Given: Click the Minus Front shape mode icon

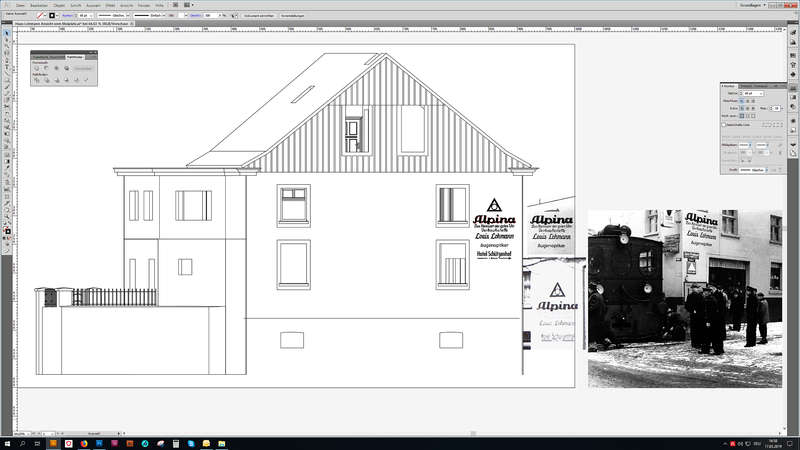Looking at the screenshot, I should tap(46, 68).
